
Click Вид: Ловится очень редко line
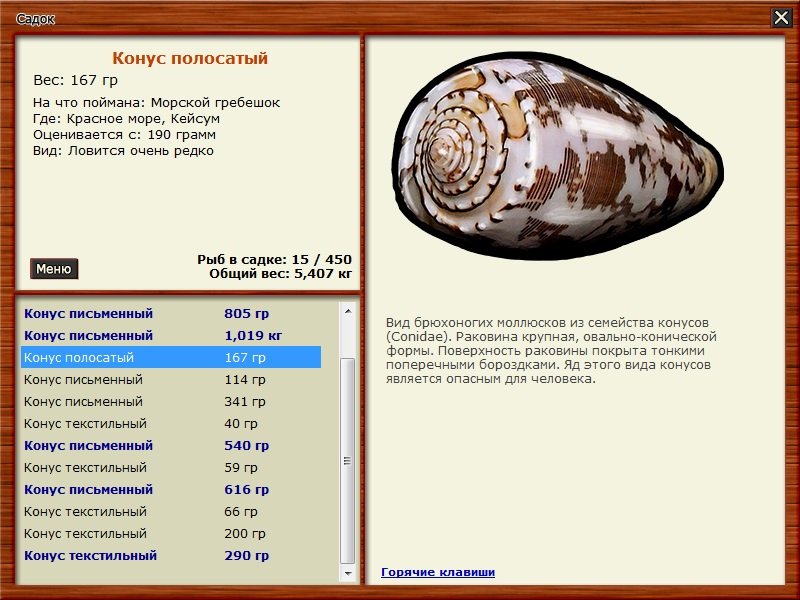[123, 151]
